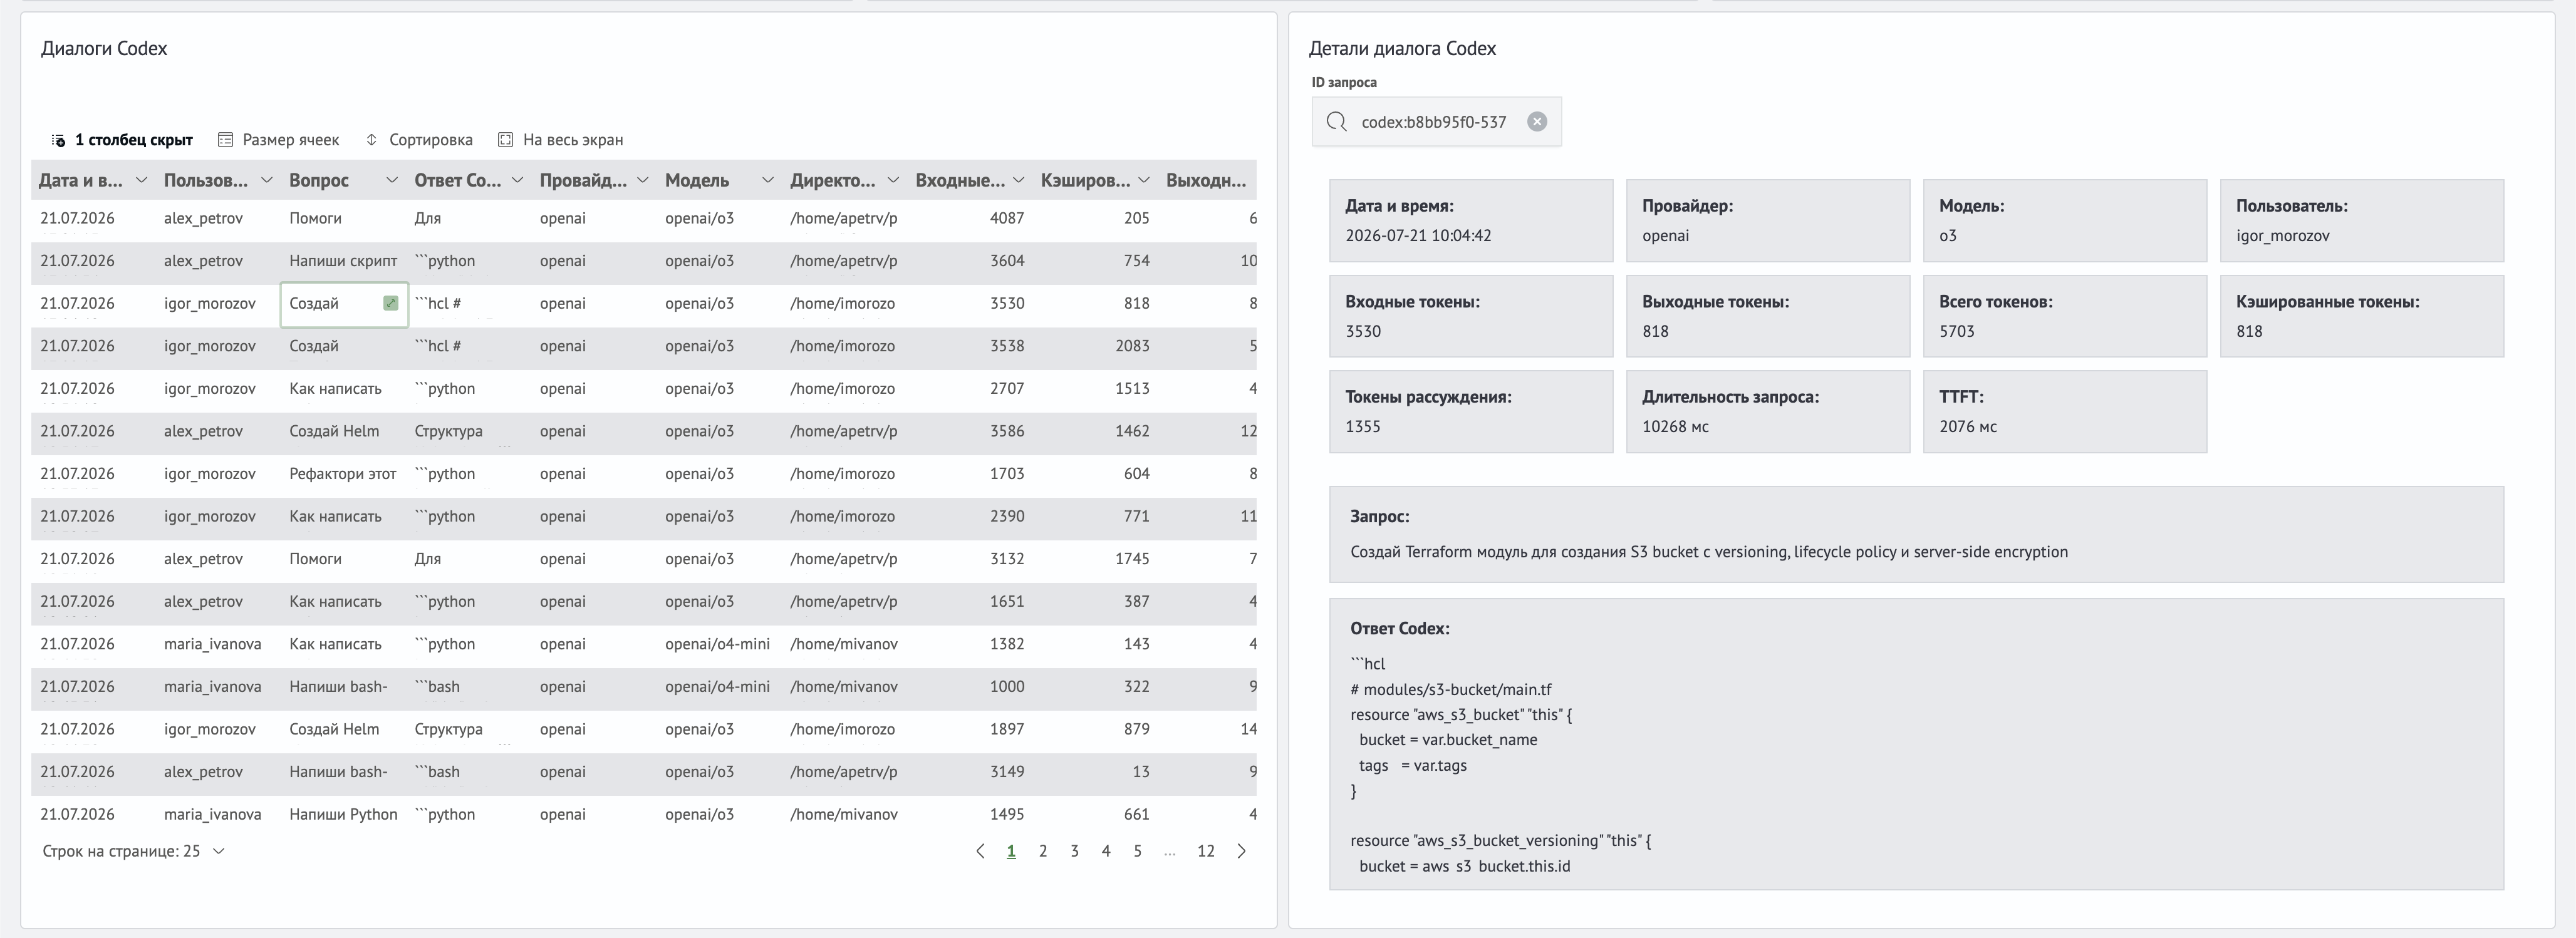
Task: Clear the ID запроса search field
Action: [1537, 122]
